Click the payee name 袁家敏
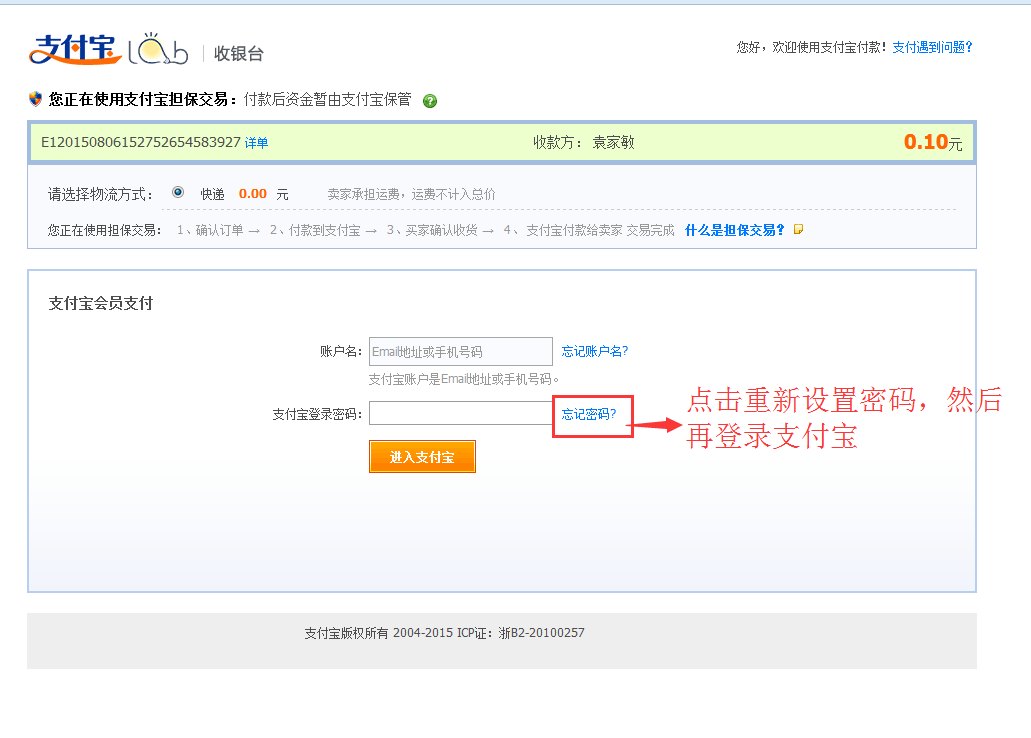Image resolution: width=1031 pixels, height=738 pixels. pos(613,143)
